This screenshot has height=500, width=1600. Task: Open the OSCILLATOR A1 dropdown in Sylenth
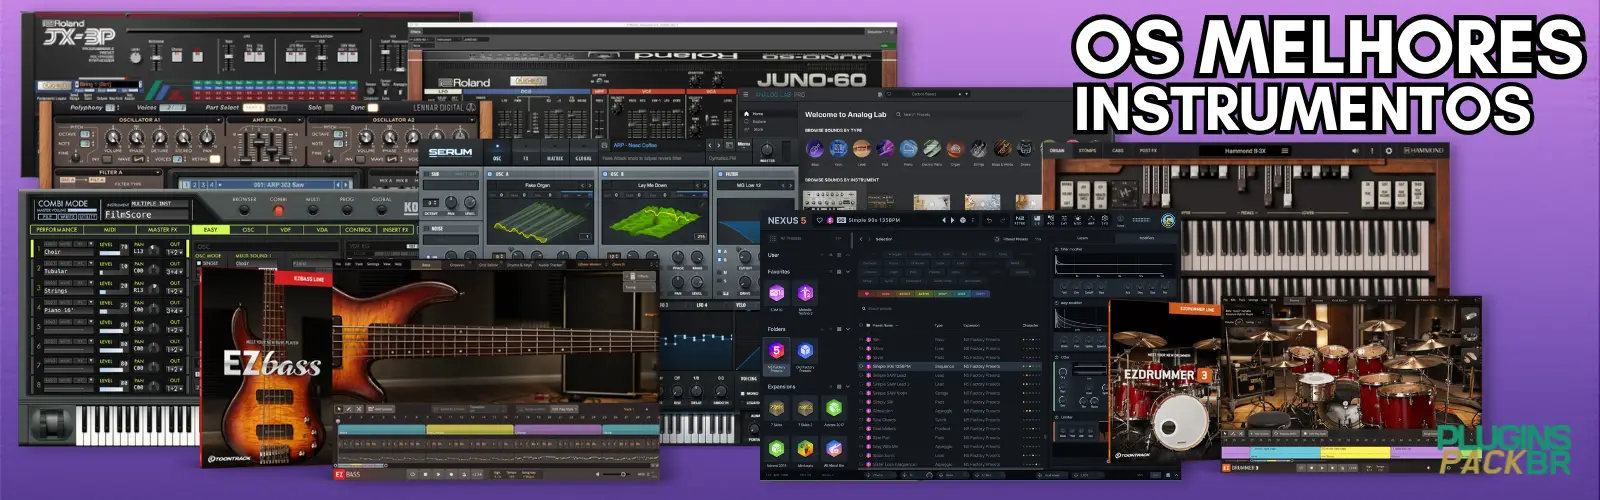pos(218,120)
